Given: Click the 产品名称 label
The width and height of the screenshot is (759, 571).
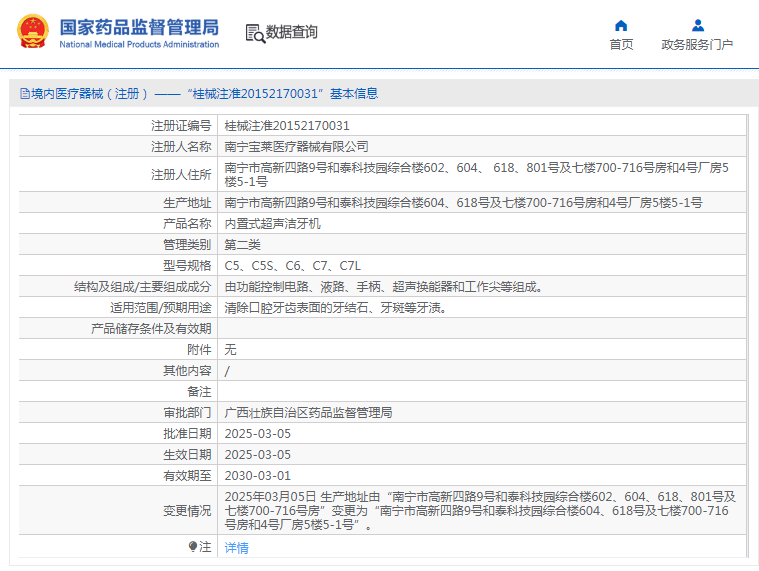Looking at the screenshot, I should [187, 224].
